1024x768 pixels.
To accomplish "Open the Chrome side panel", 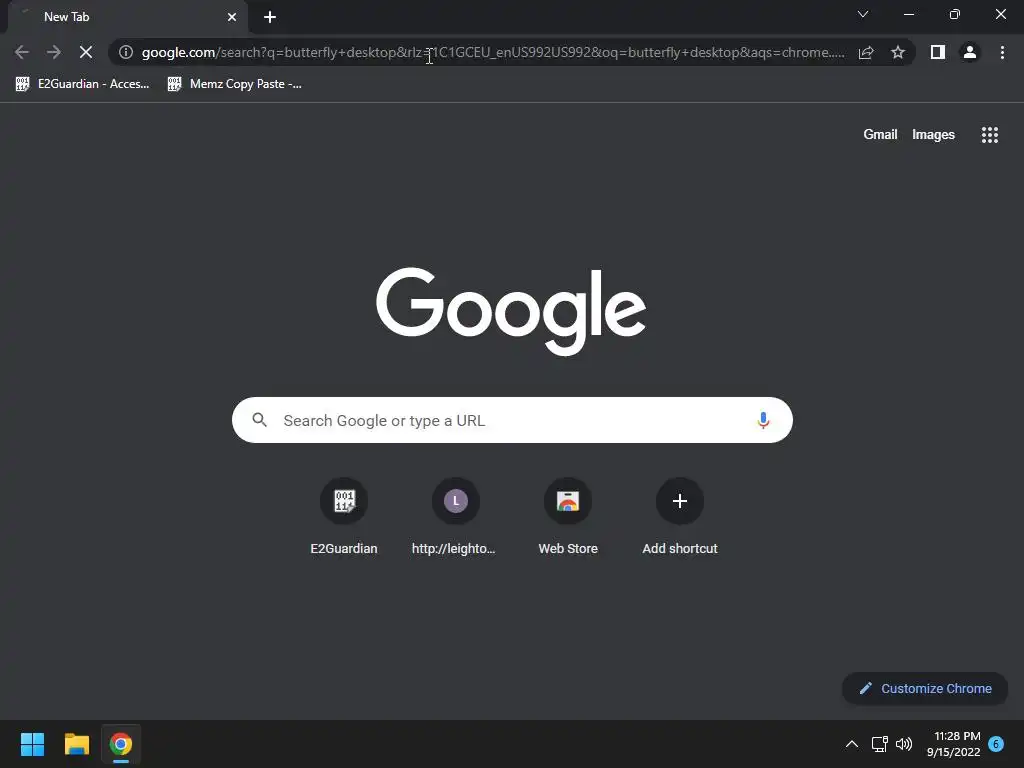I will 938,52.
